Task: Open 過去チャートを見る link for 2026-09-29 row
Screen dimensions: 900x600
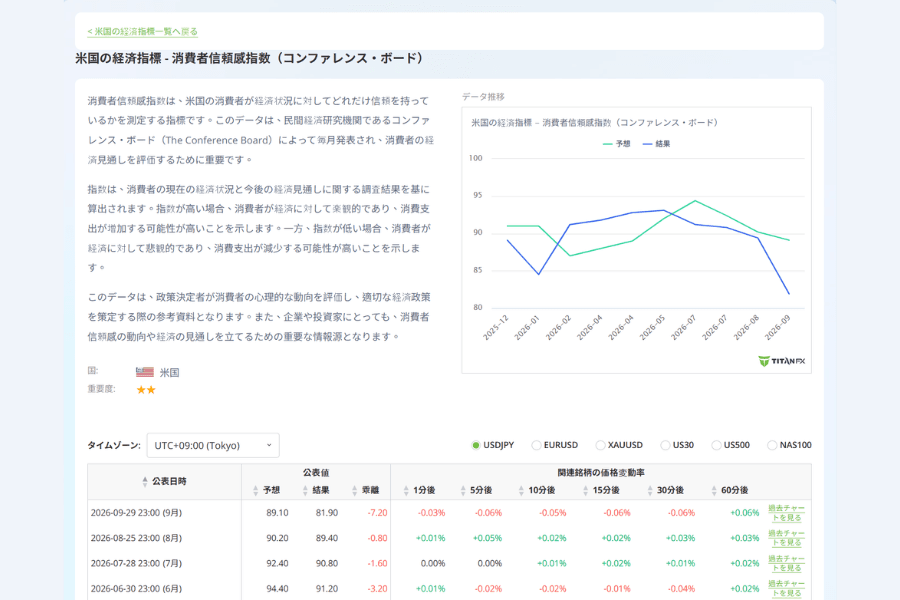Action: tap(786, 513)
